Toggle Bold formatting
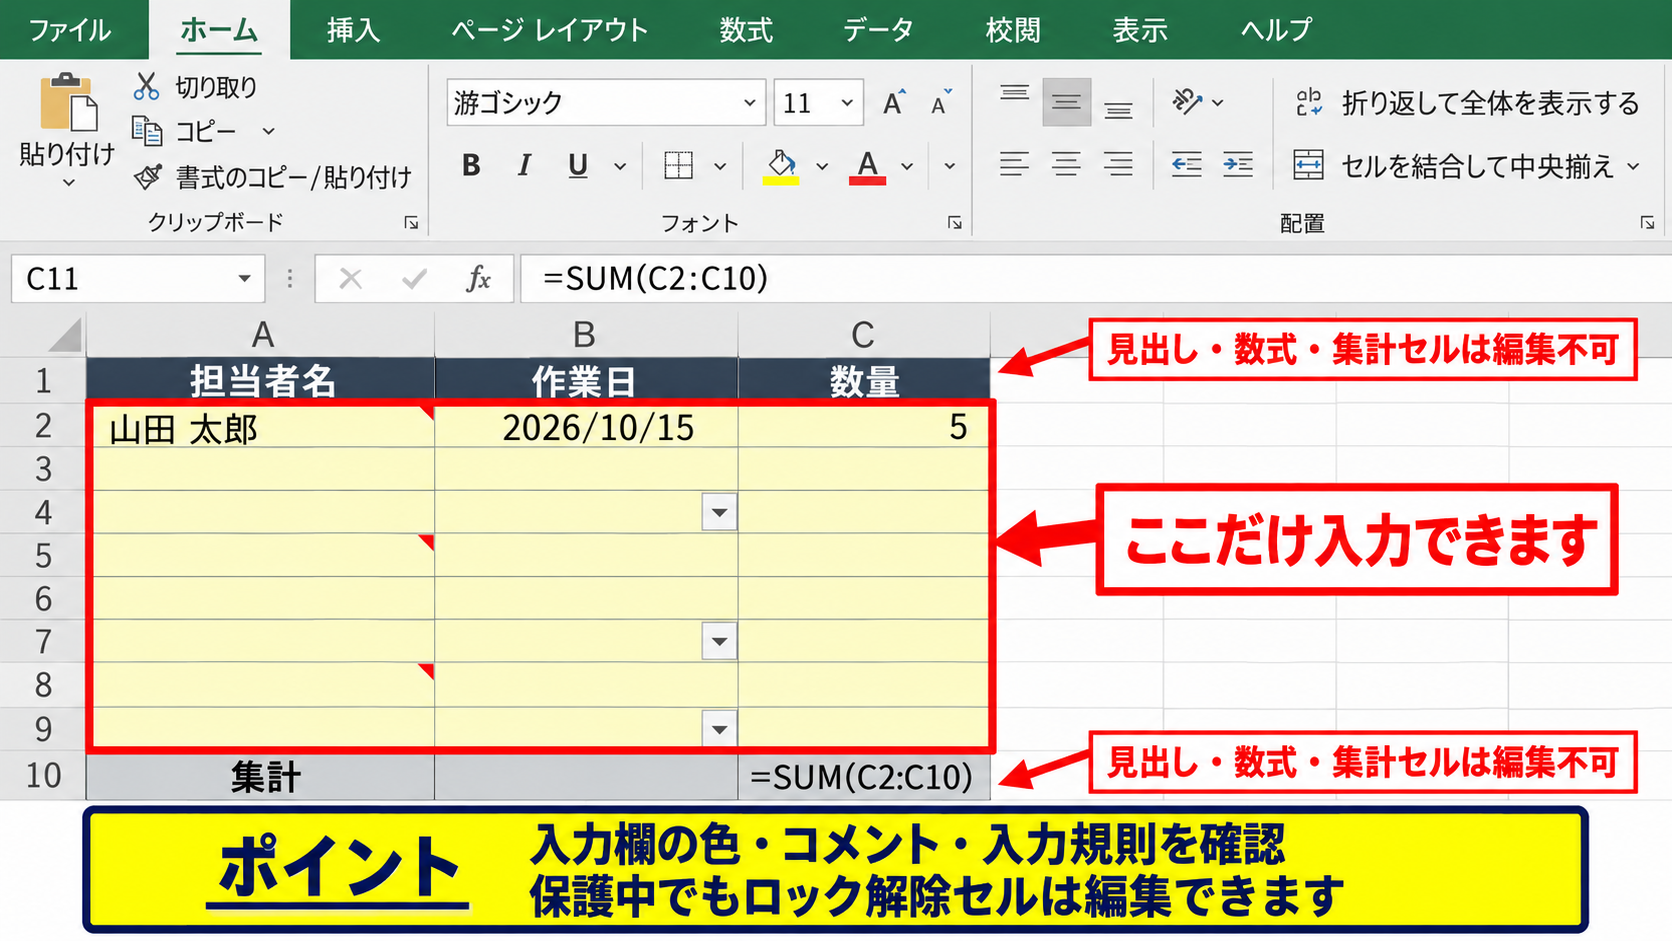 pyautogui.click(x=471, y=166)
